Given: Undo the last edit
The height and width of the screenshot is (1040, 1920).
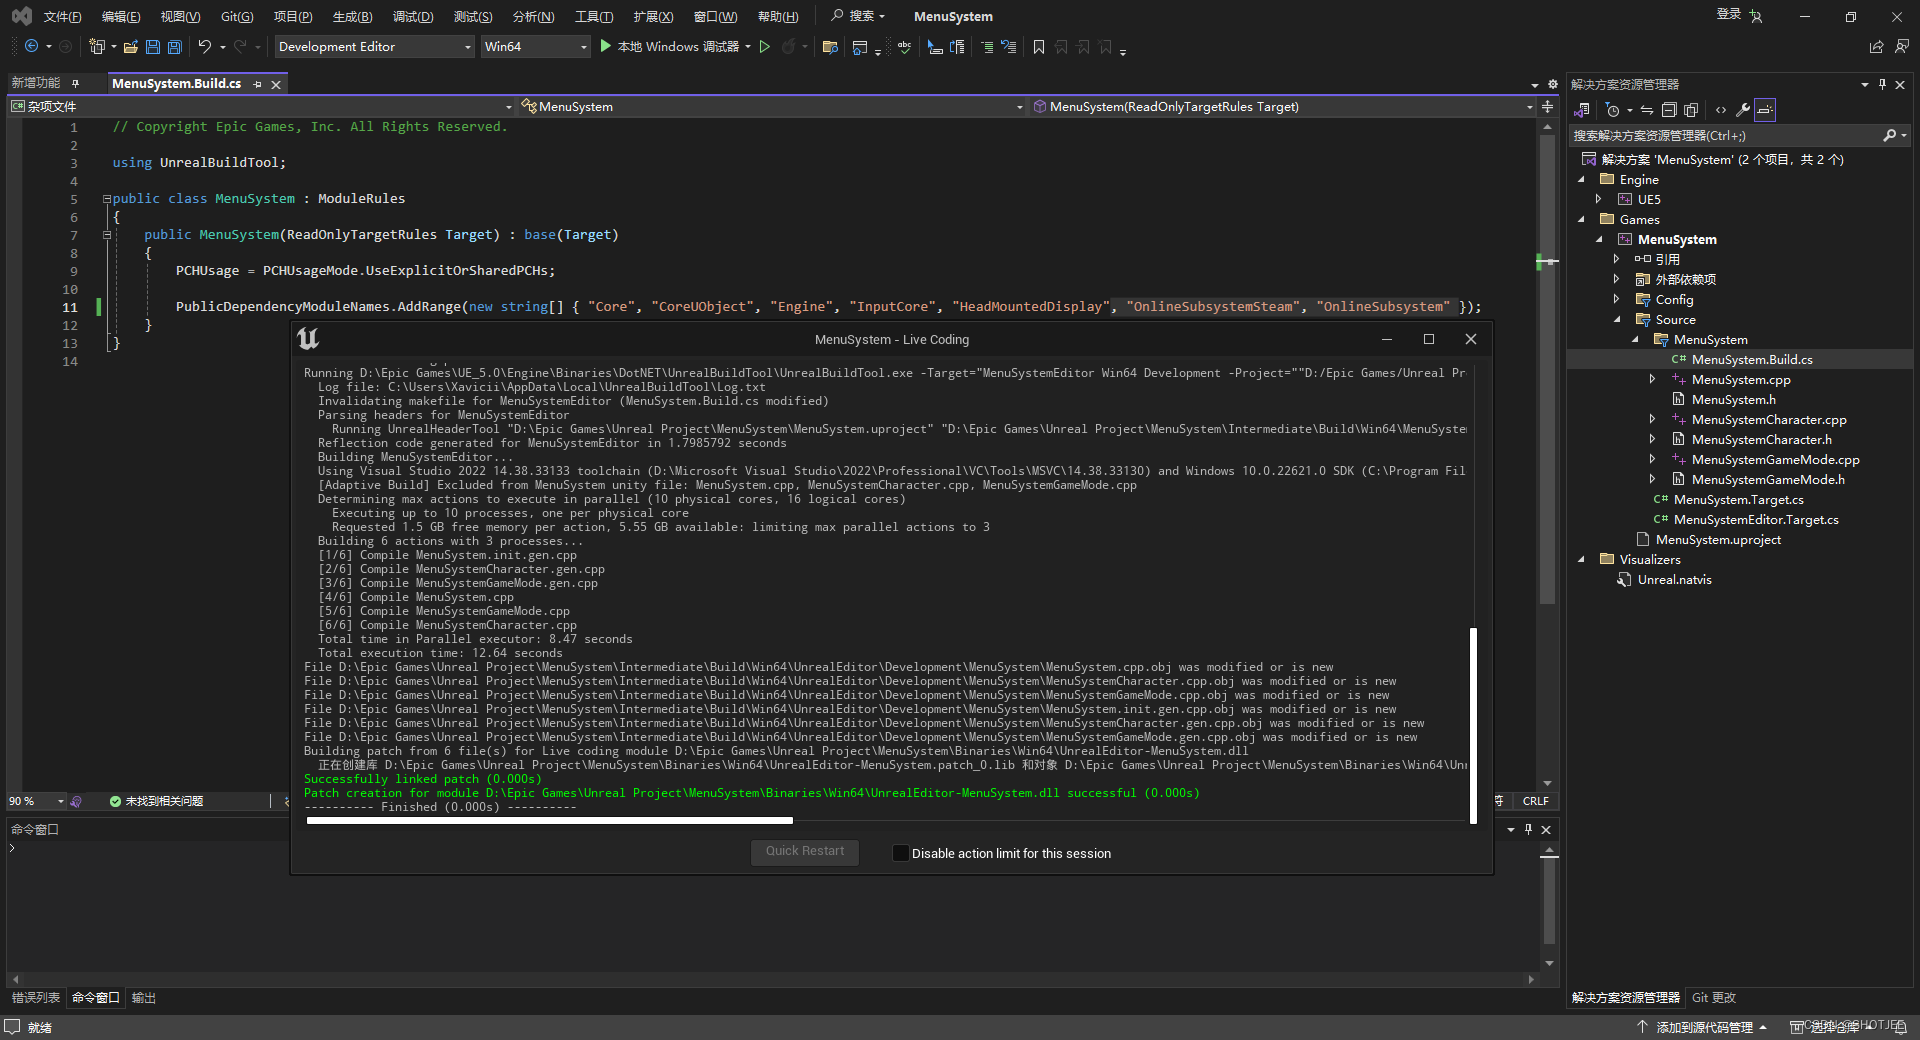Looking at the screenshot, I should [x=205, y=47].
